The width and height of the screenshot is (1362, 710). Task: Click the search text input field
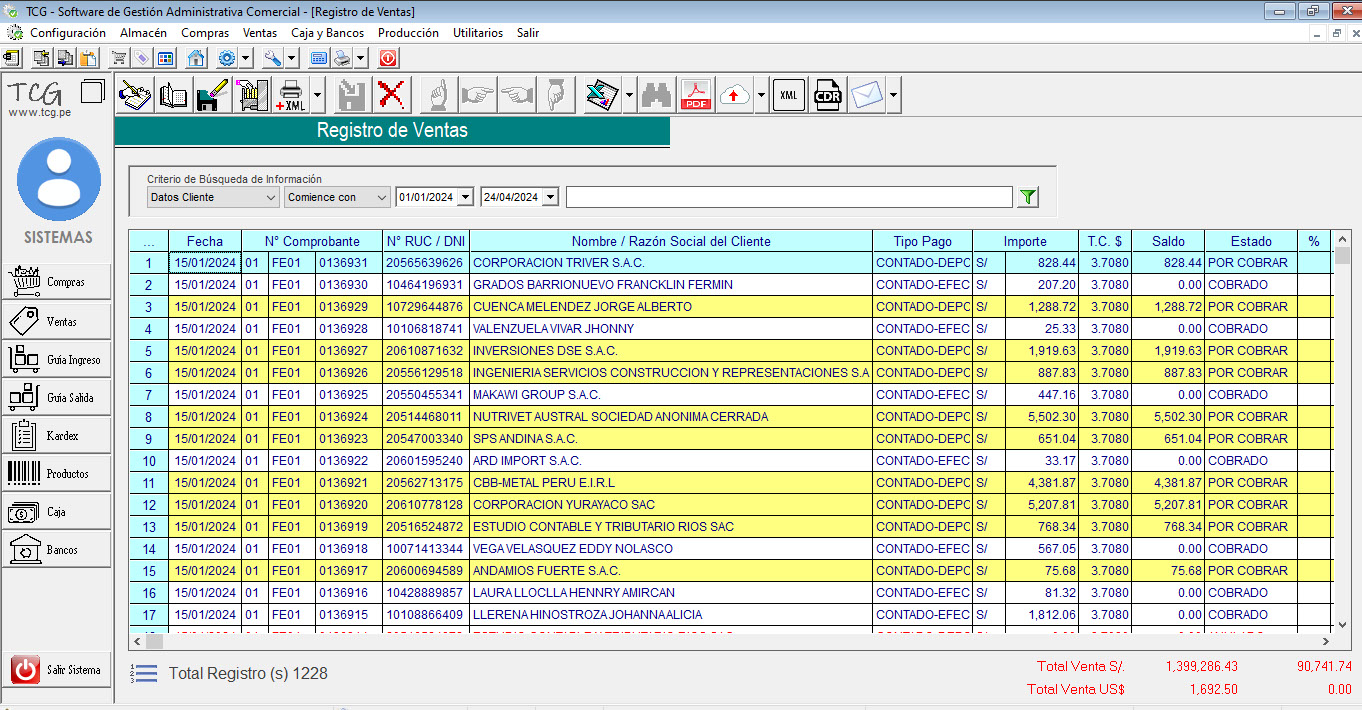(788, 197)
